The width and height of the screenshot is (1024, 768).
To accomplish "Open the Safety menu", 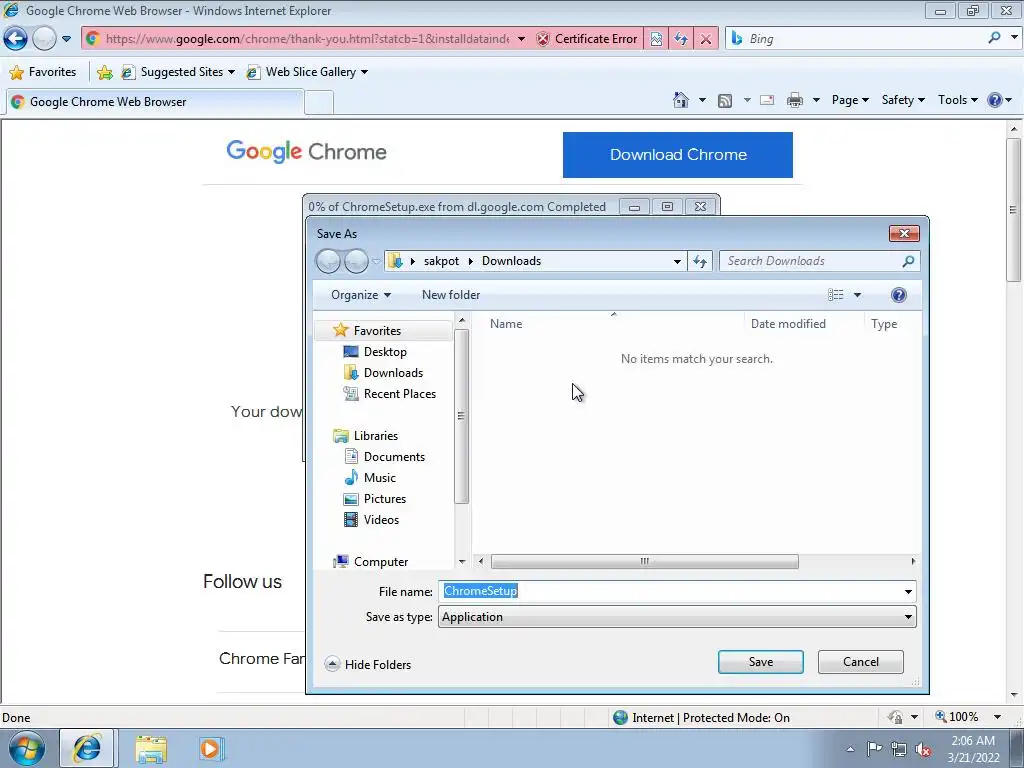I will point(903,100).
